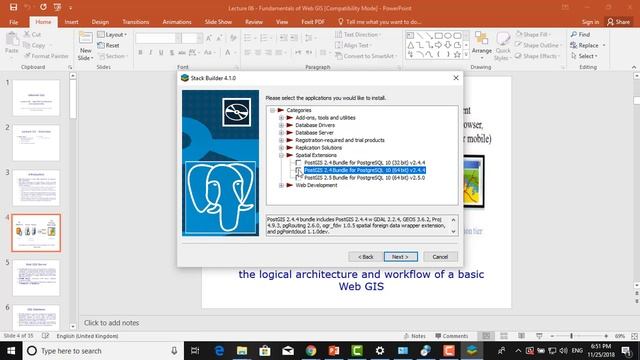Click Normal view icon in status bar
The height and width of the screenshot is (360, 640).
[x=486, y=336]
